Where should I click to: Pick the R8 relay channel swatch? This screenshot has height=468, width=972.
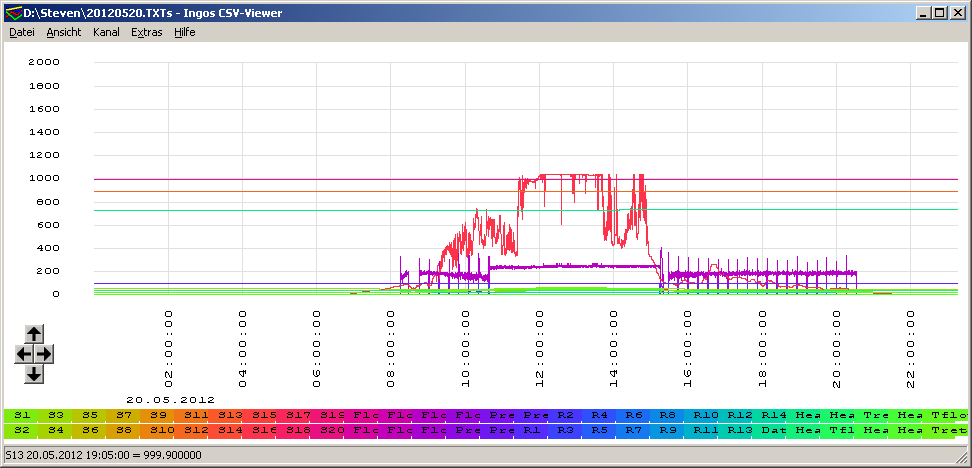point(668,415)
